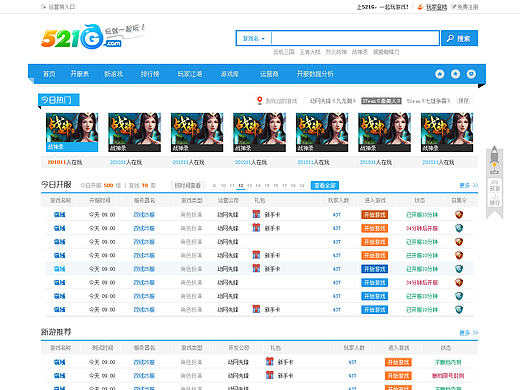Screen dimensions: 520x390
Task: Select the active 12 o'clock hour tab
Action: (x=241, y=185)
